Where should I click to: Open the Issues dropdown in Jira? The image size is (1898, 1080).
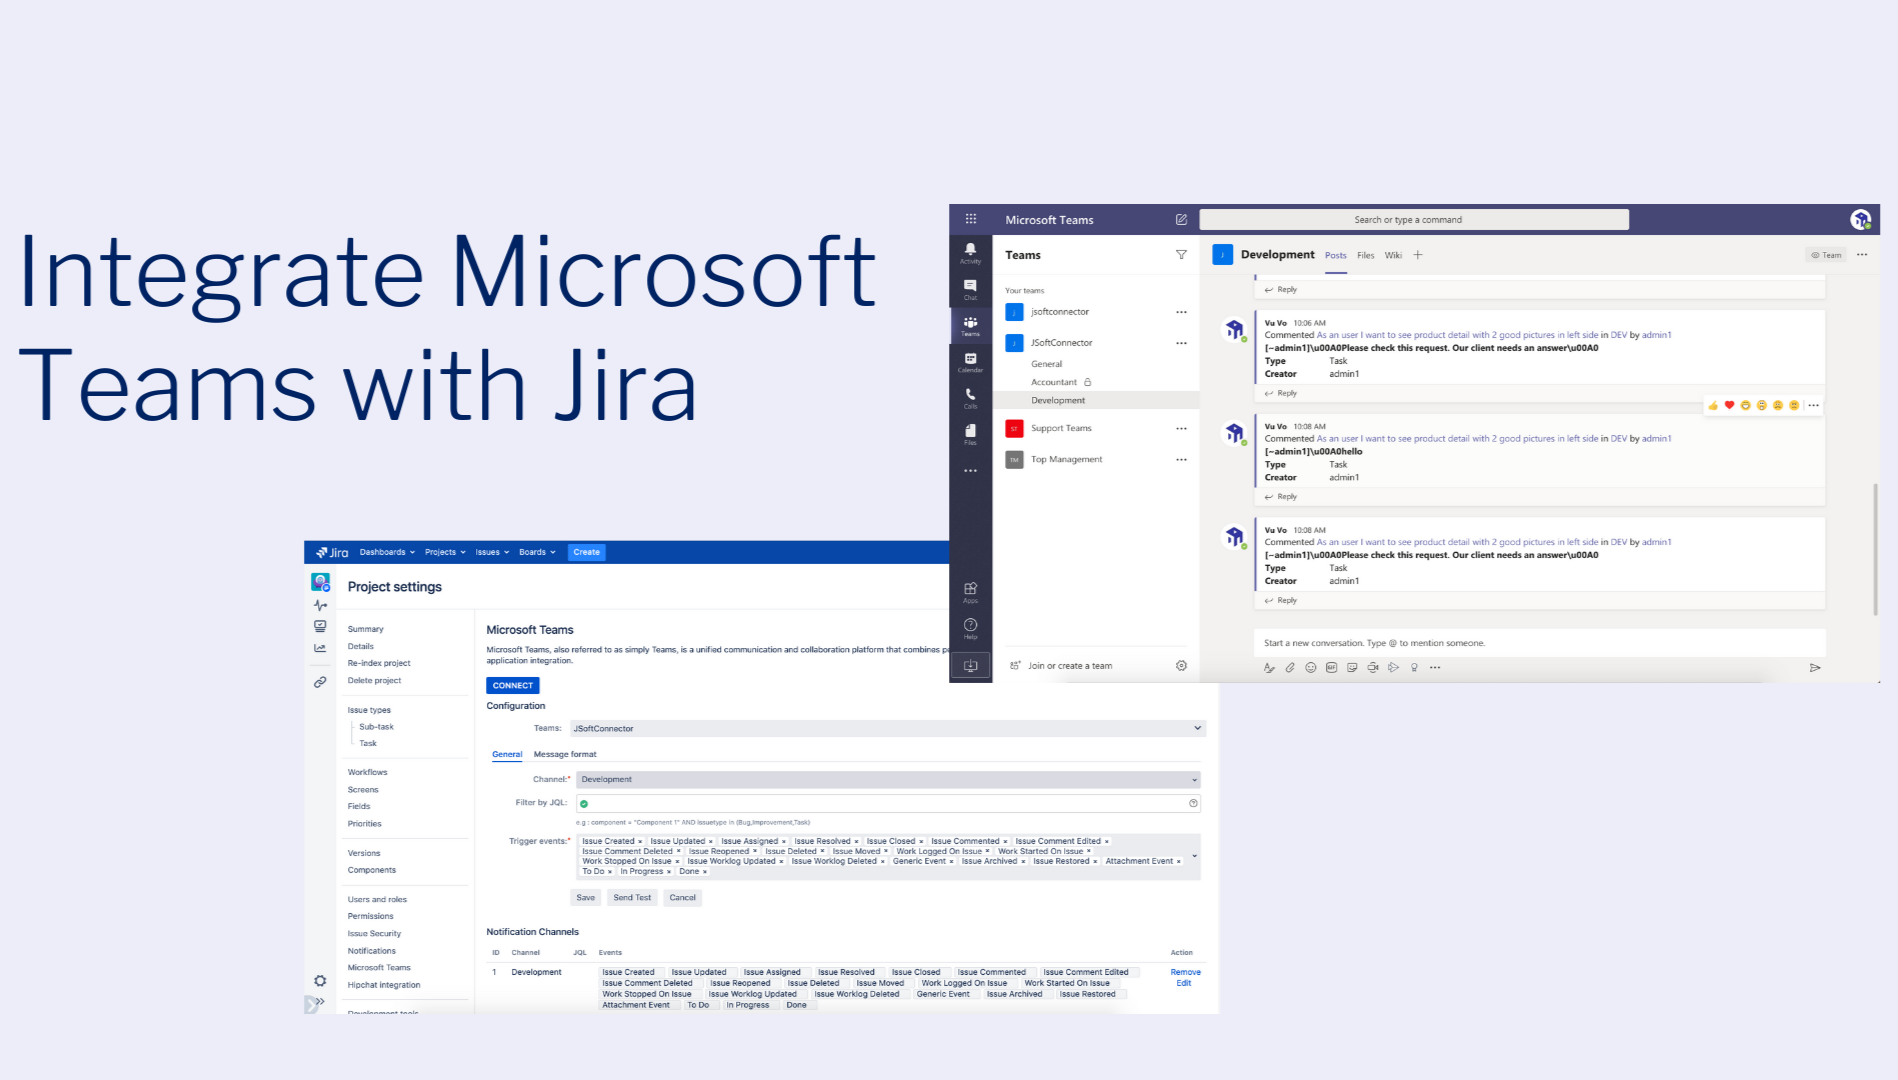tap(492, 552)
